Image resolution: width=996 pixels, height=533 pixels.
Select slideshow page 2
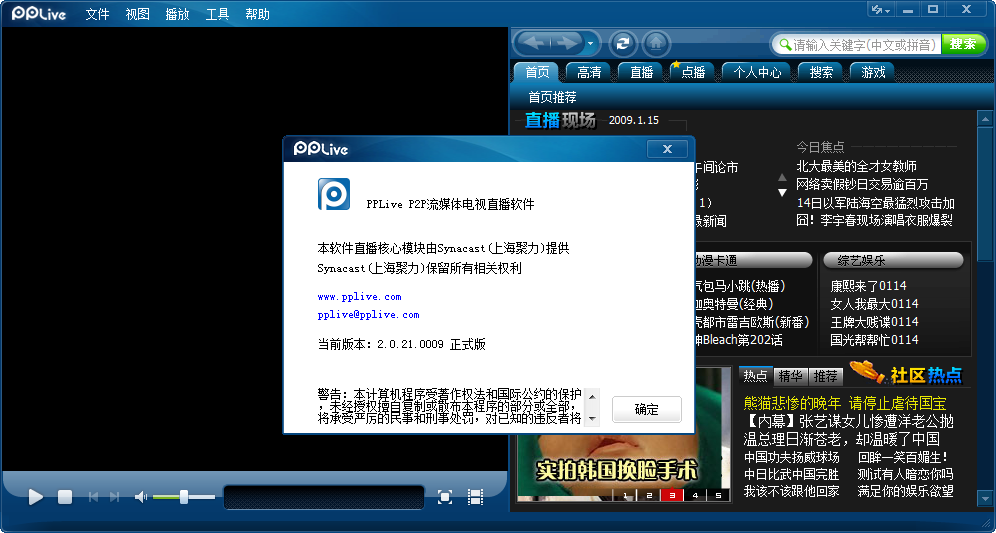pos(649,495)
